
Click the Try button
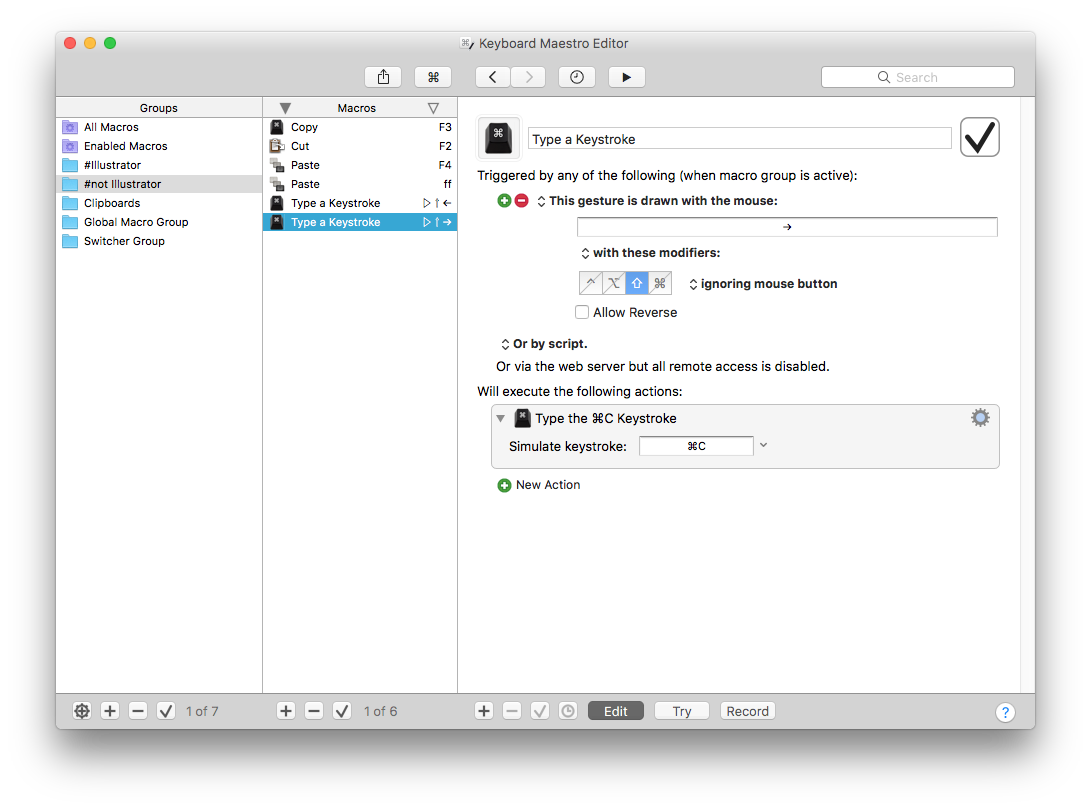click(x=682, y=711)
